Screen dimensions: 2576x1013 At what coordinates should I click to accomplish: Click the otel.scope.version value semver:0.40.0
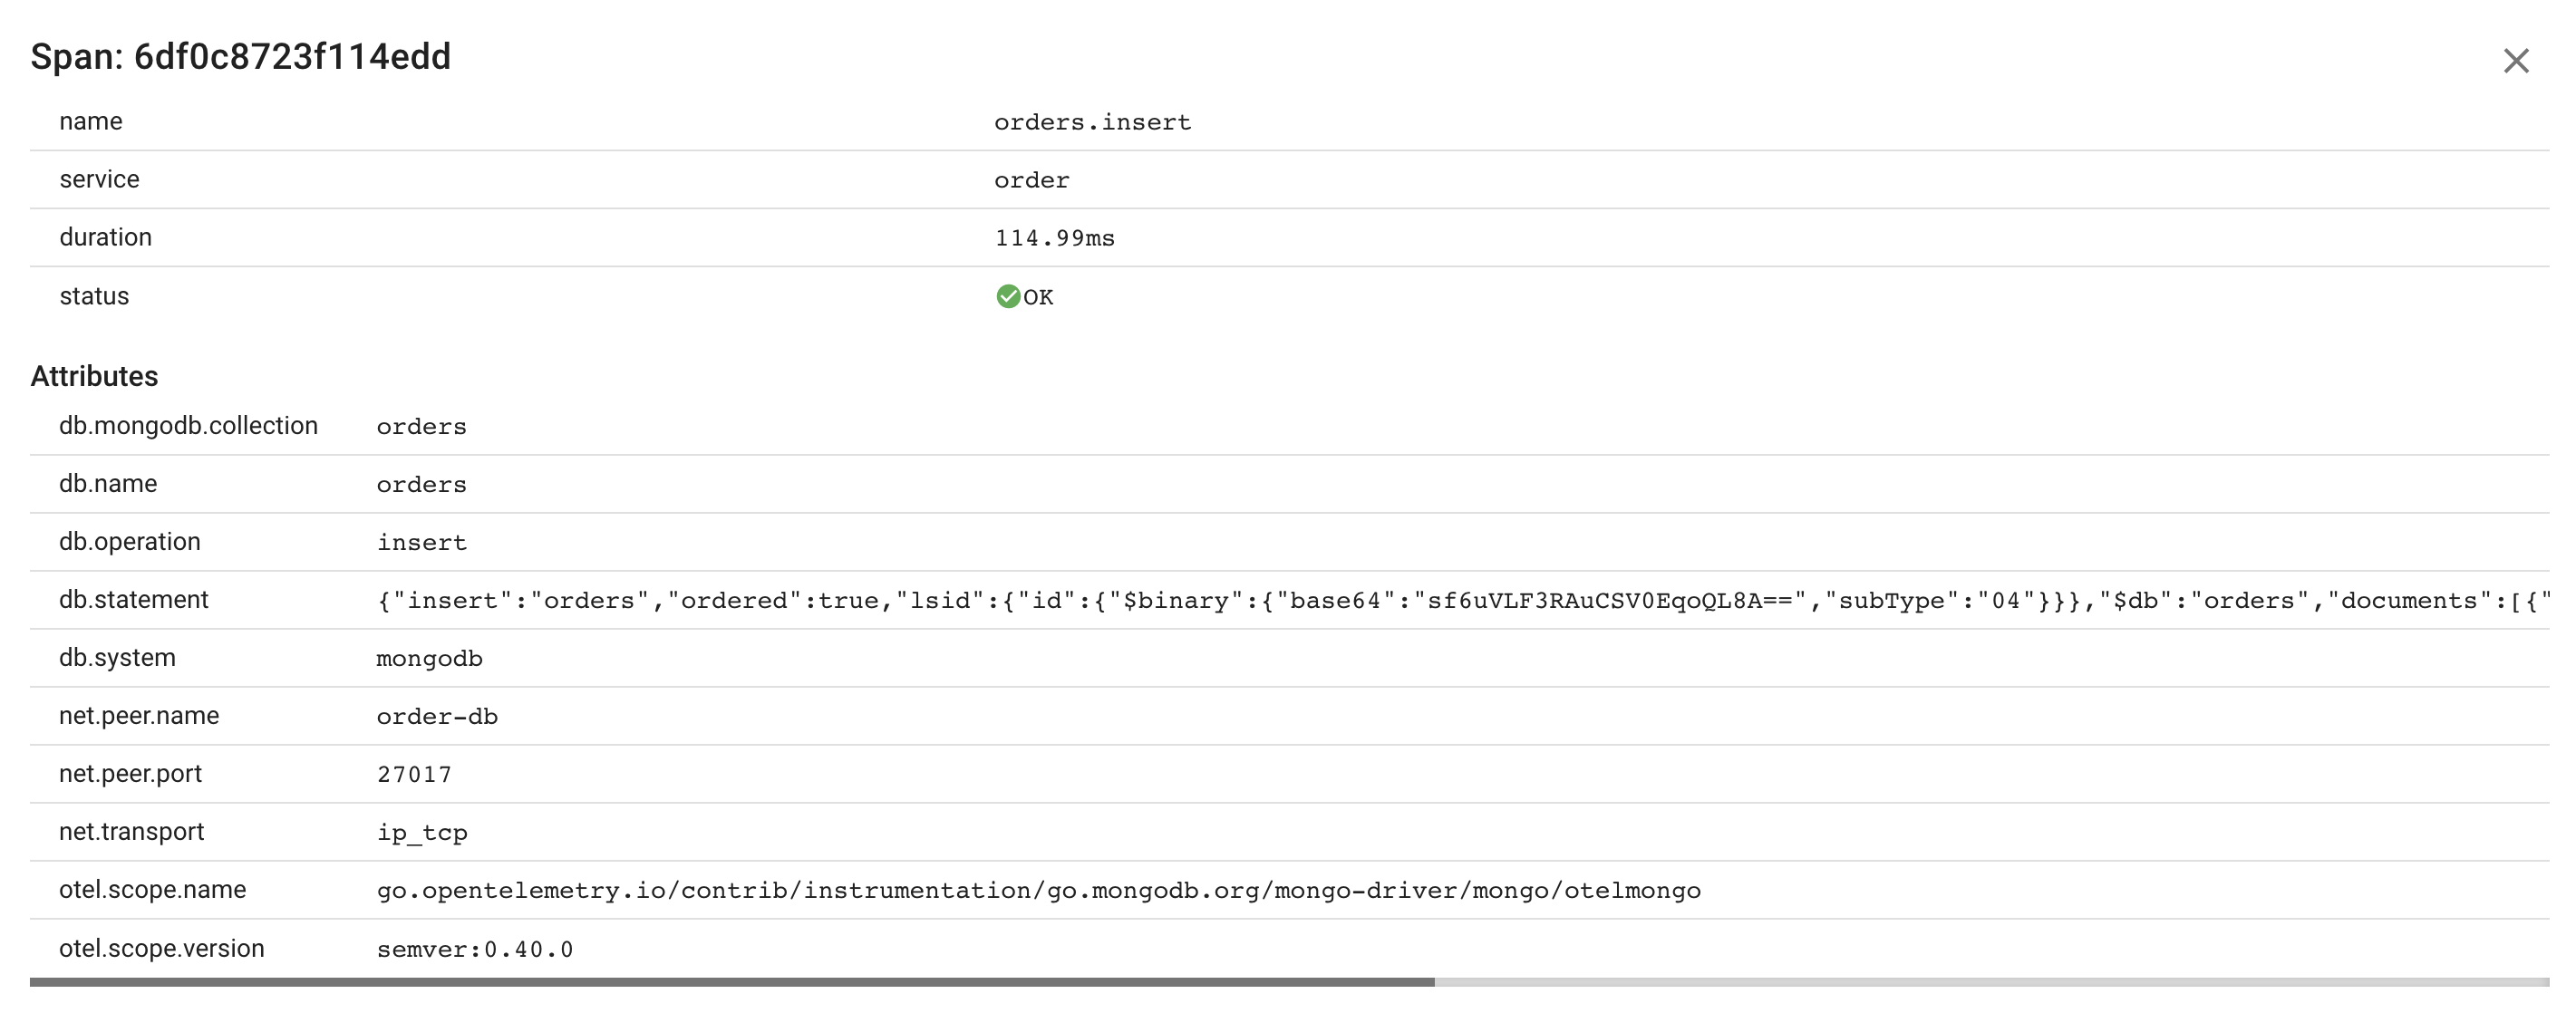475,949
